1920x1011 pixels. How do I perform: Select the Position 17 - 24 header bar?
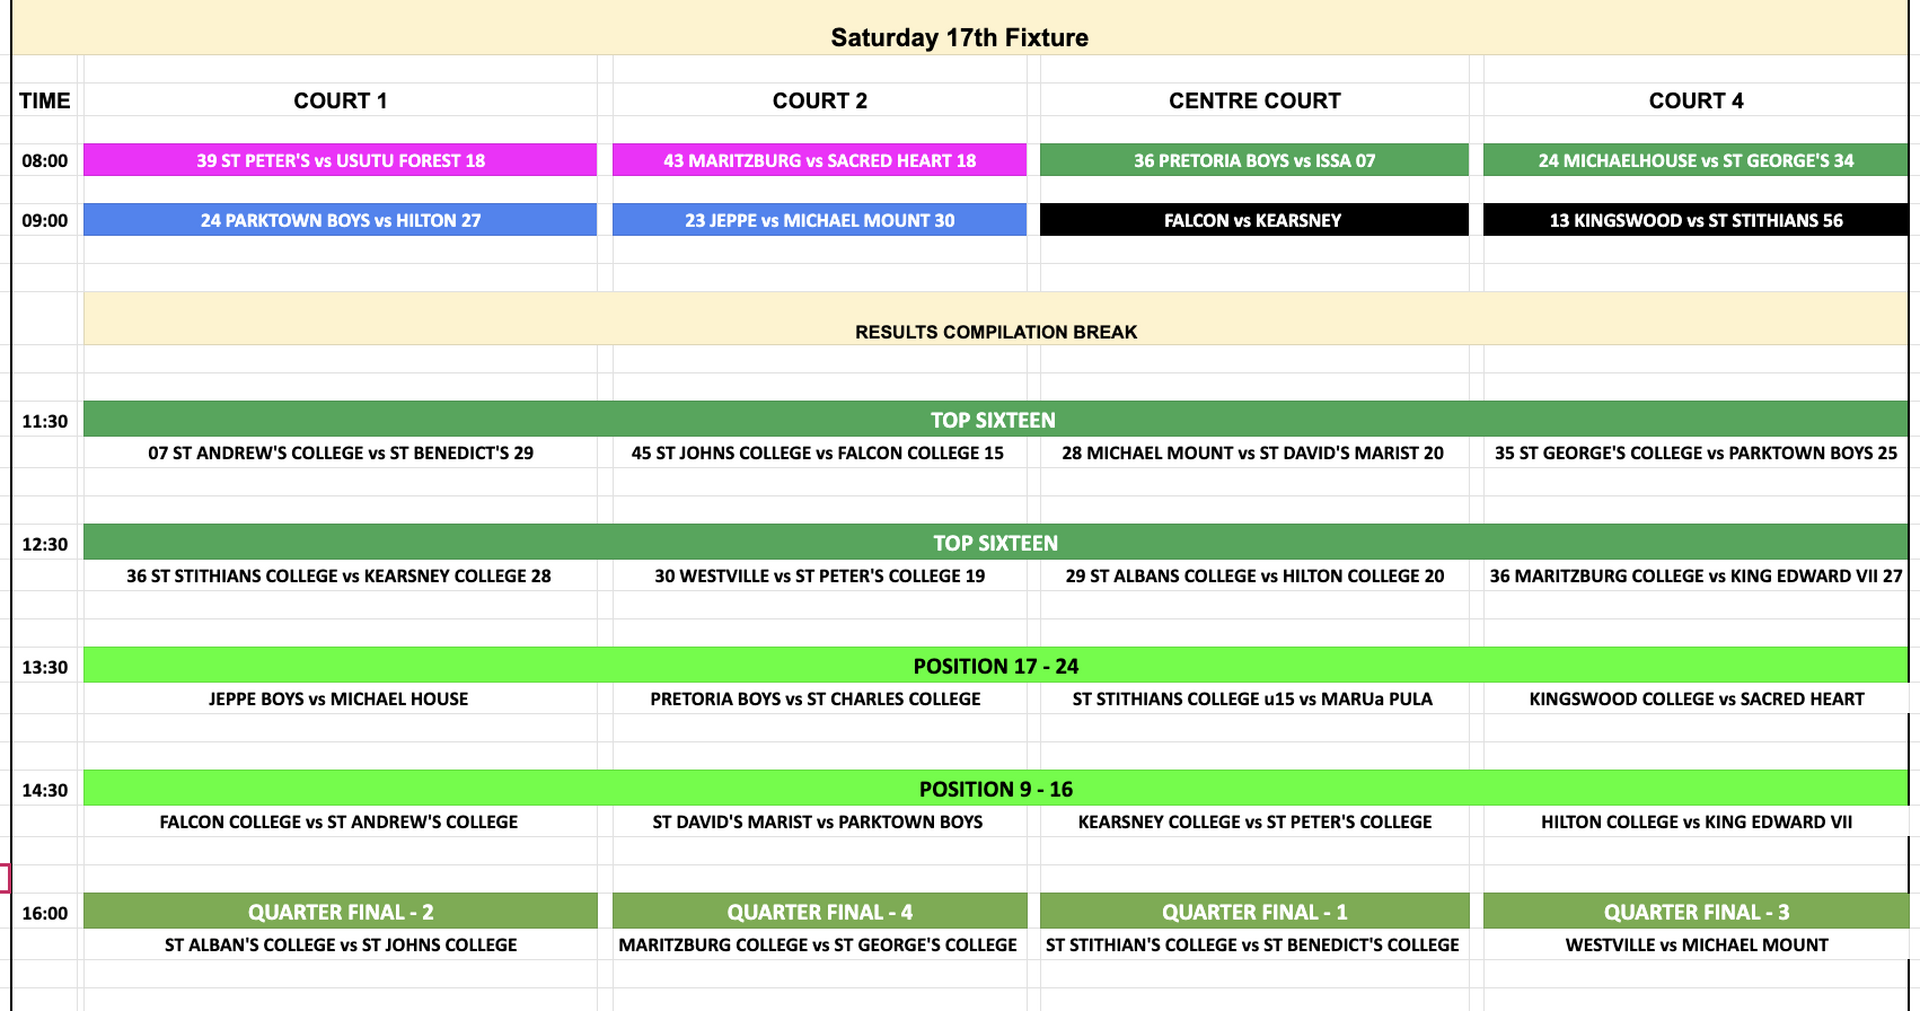click(995, 666)
